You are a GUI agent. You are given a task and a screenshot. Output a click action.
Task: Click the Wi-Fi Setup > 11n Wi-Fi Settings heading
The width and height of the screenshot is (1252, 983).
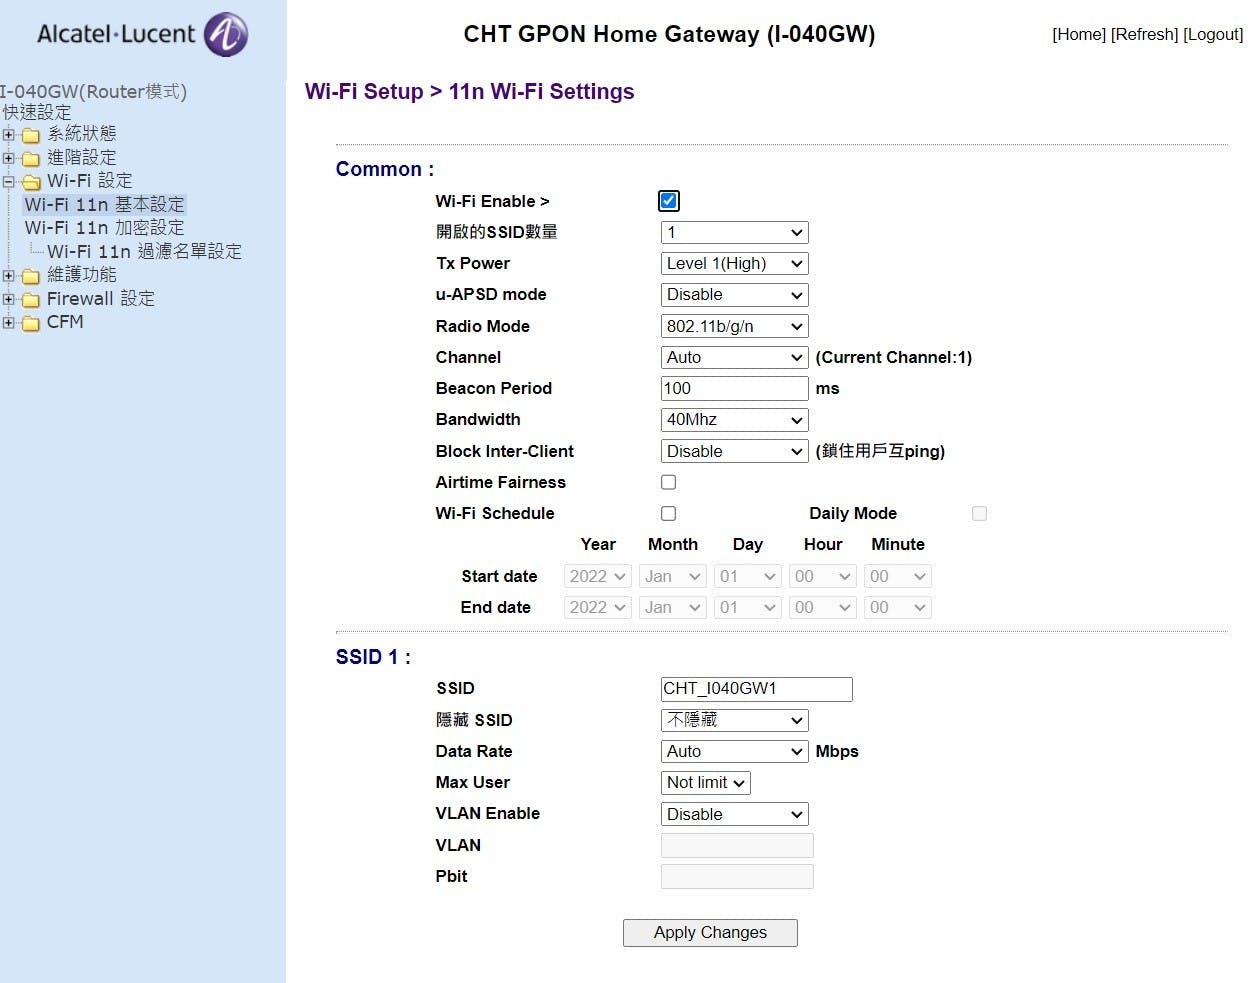click(470, 91)
